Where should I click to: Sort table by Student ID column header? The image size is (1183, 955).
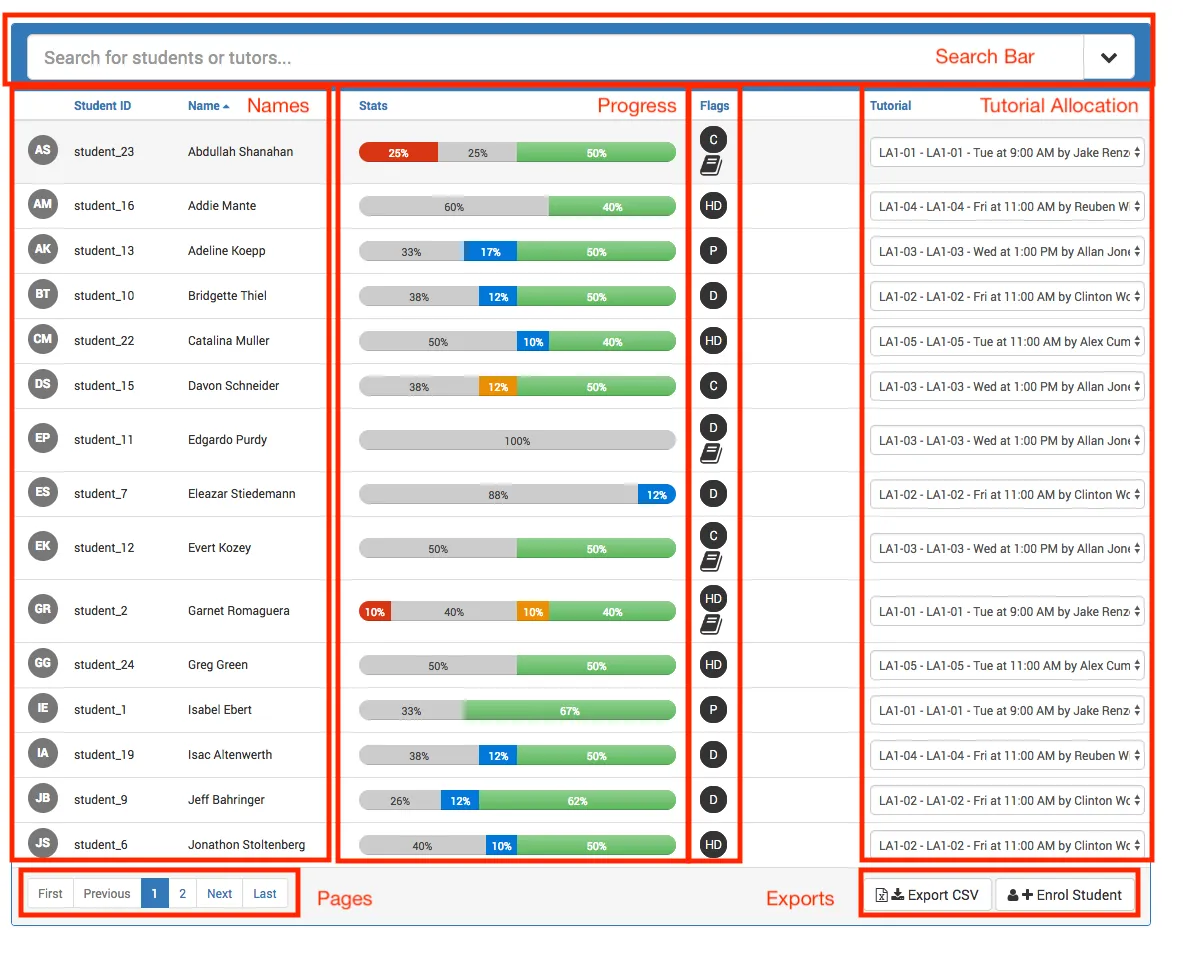[102, 106]
